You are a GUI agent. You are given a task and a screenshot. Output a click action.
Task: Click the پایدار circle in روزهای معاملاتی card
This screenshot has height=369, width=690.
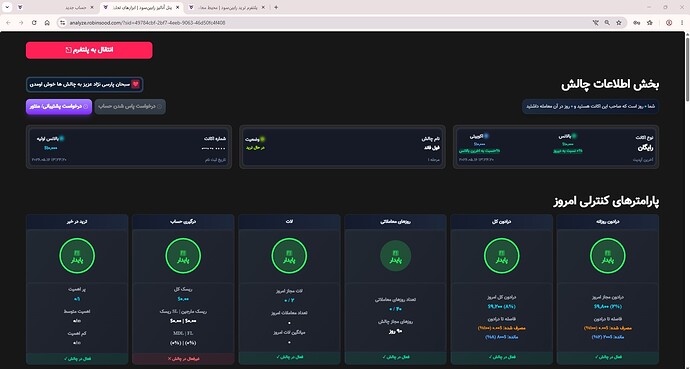tap(396, 256)
